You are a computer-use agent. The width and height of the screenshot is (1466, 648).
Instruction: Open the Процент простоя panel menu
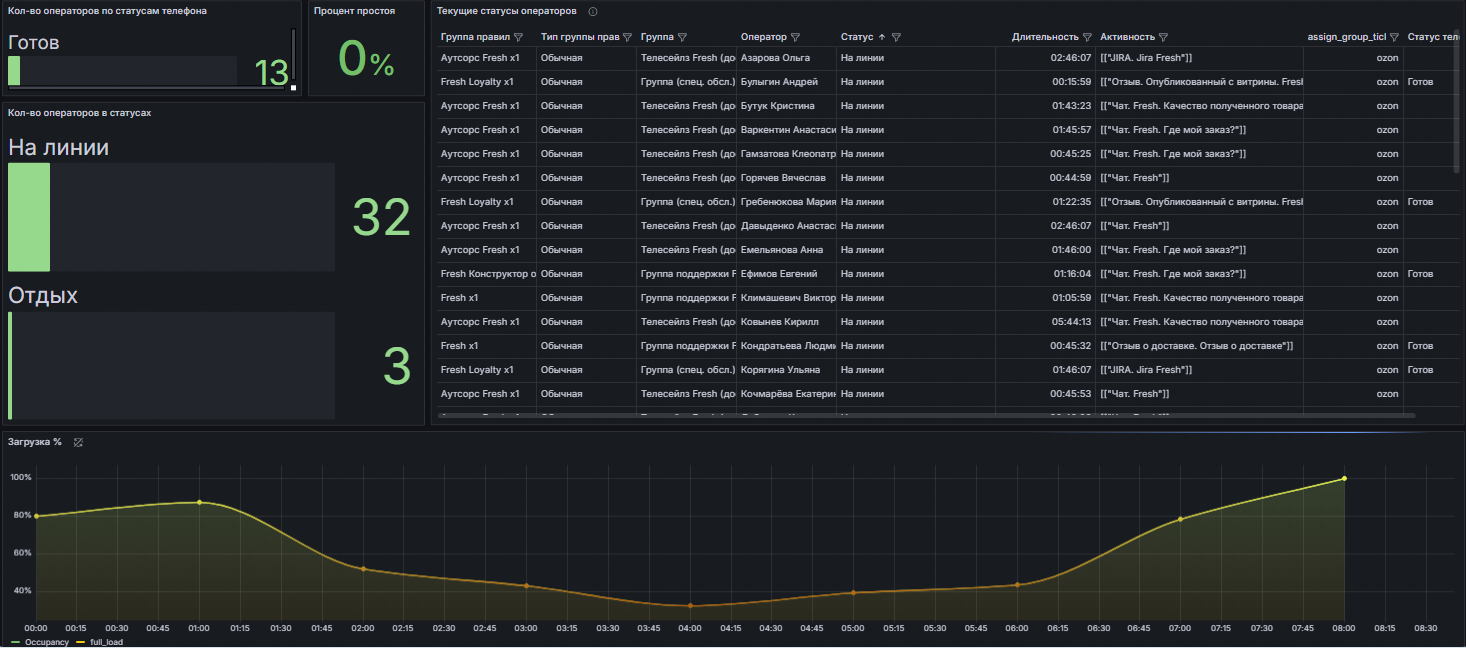point(354,11)
